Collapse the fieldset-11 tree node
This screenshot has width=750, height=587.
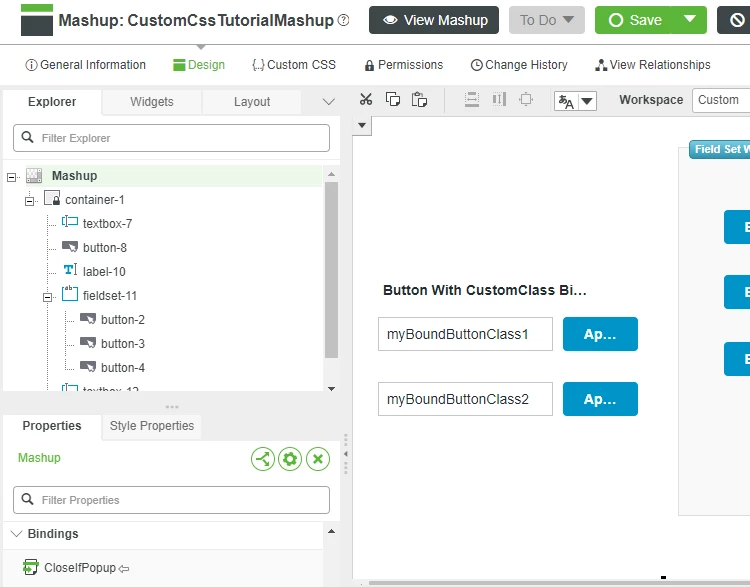(x=47, y=298)
